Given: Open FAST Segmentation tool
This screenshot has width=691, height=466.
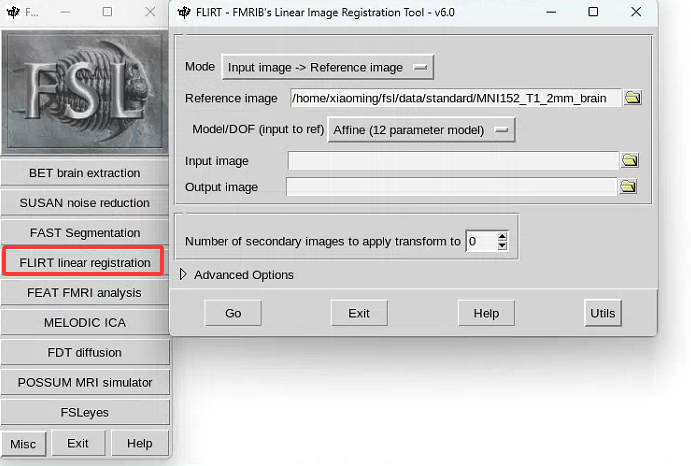Looking at the screenshot, I should pos(85,233).
